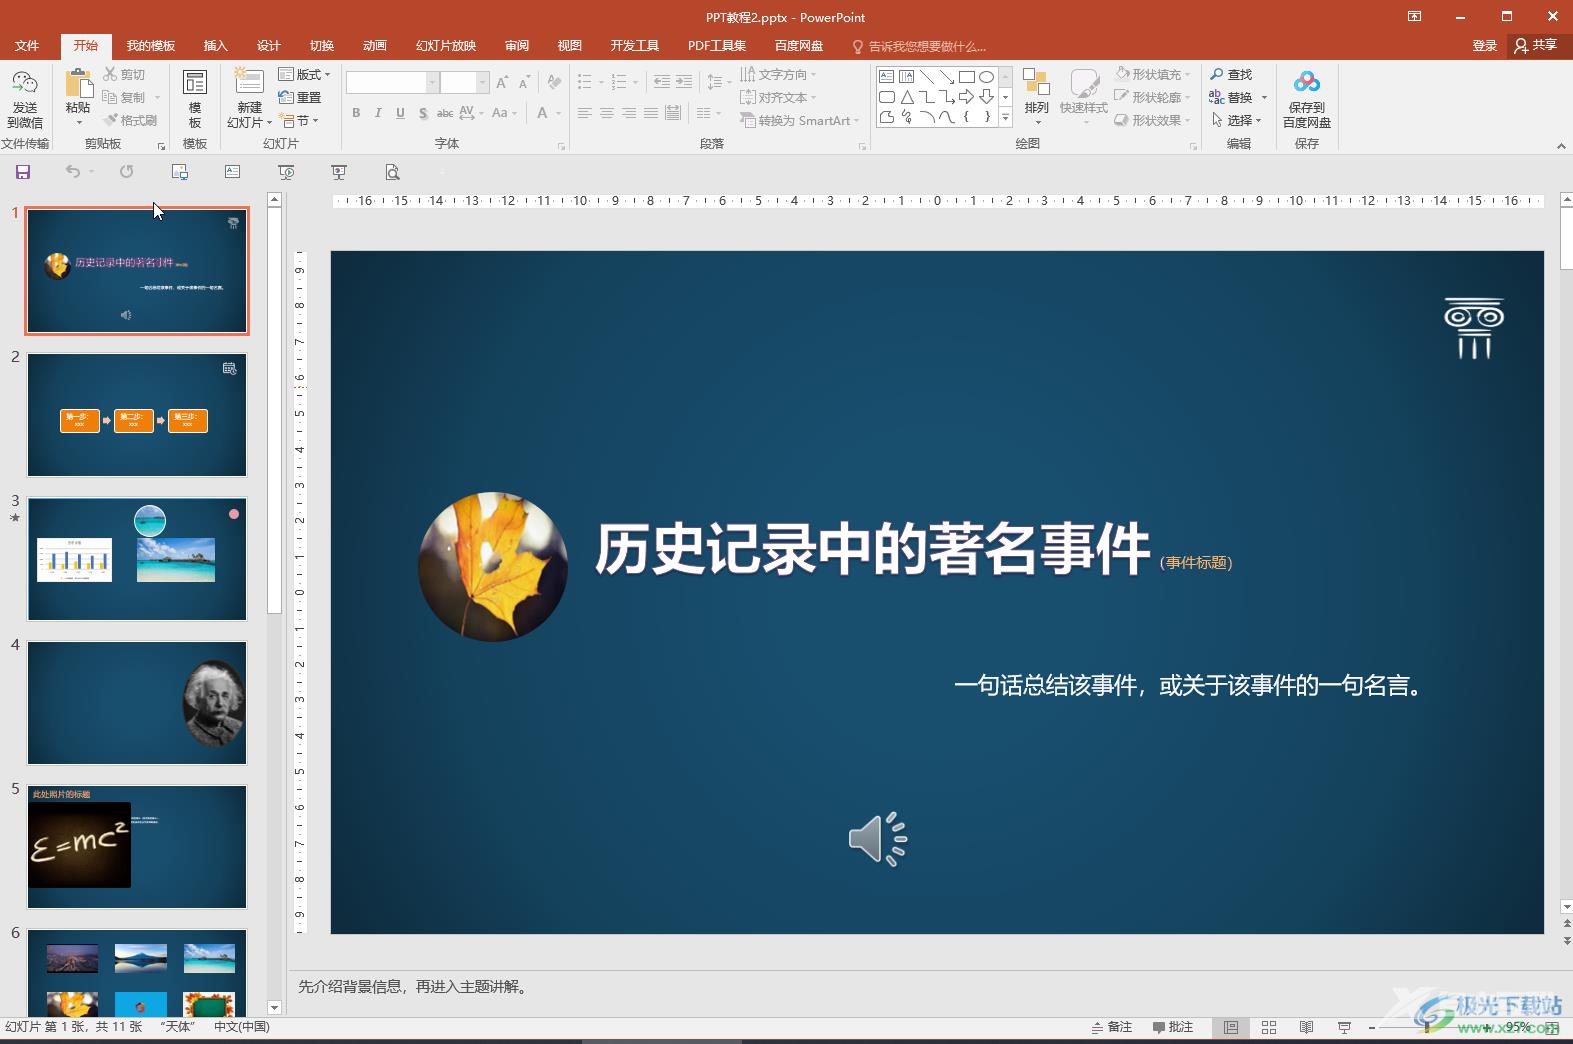The image size is (1573, 1044).
Task: Click the Format Painter (格式刷) button
Action: (130, 120)
